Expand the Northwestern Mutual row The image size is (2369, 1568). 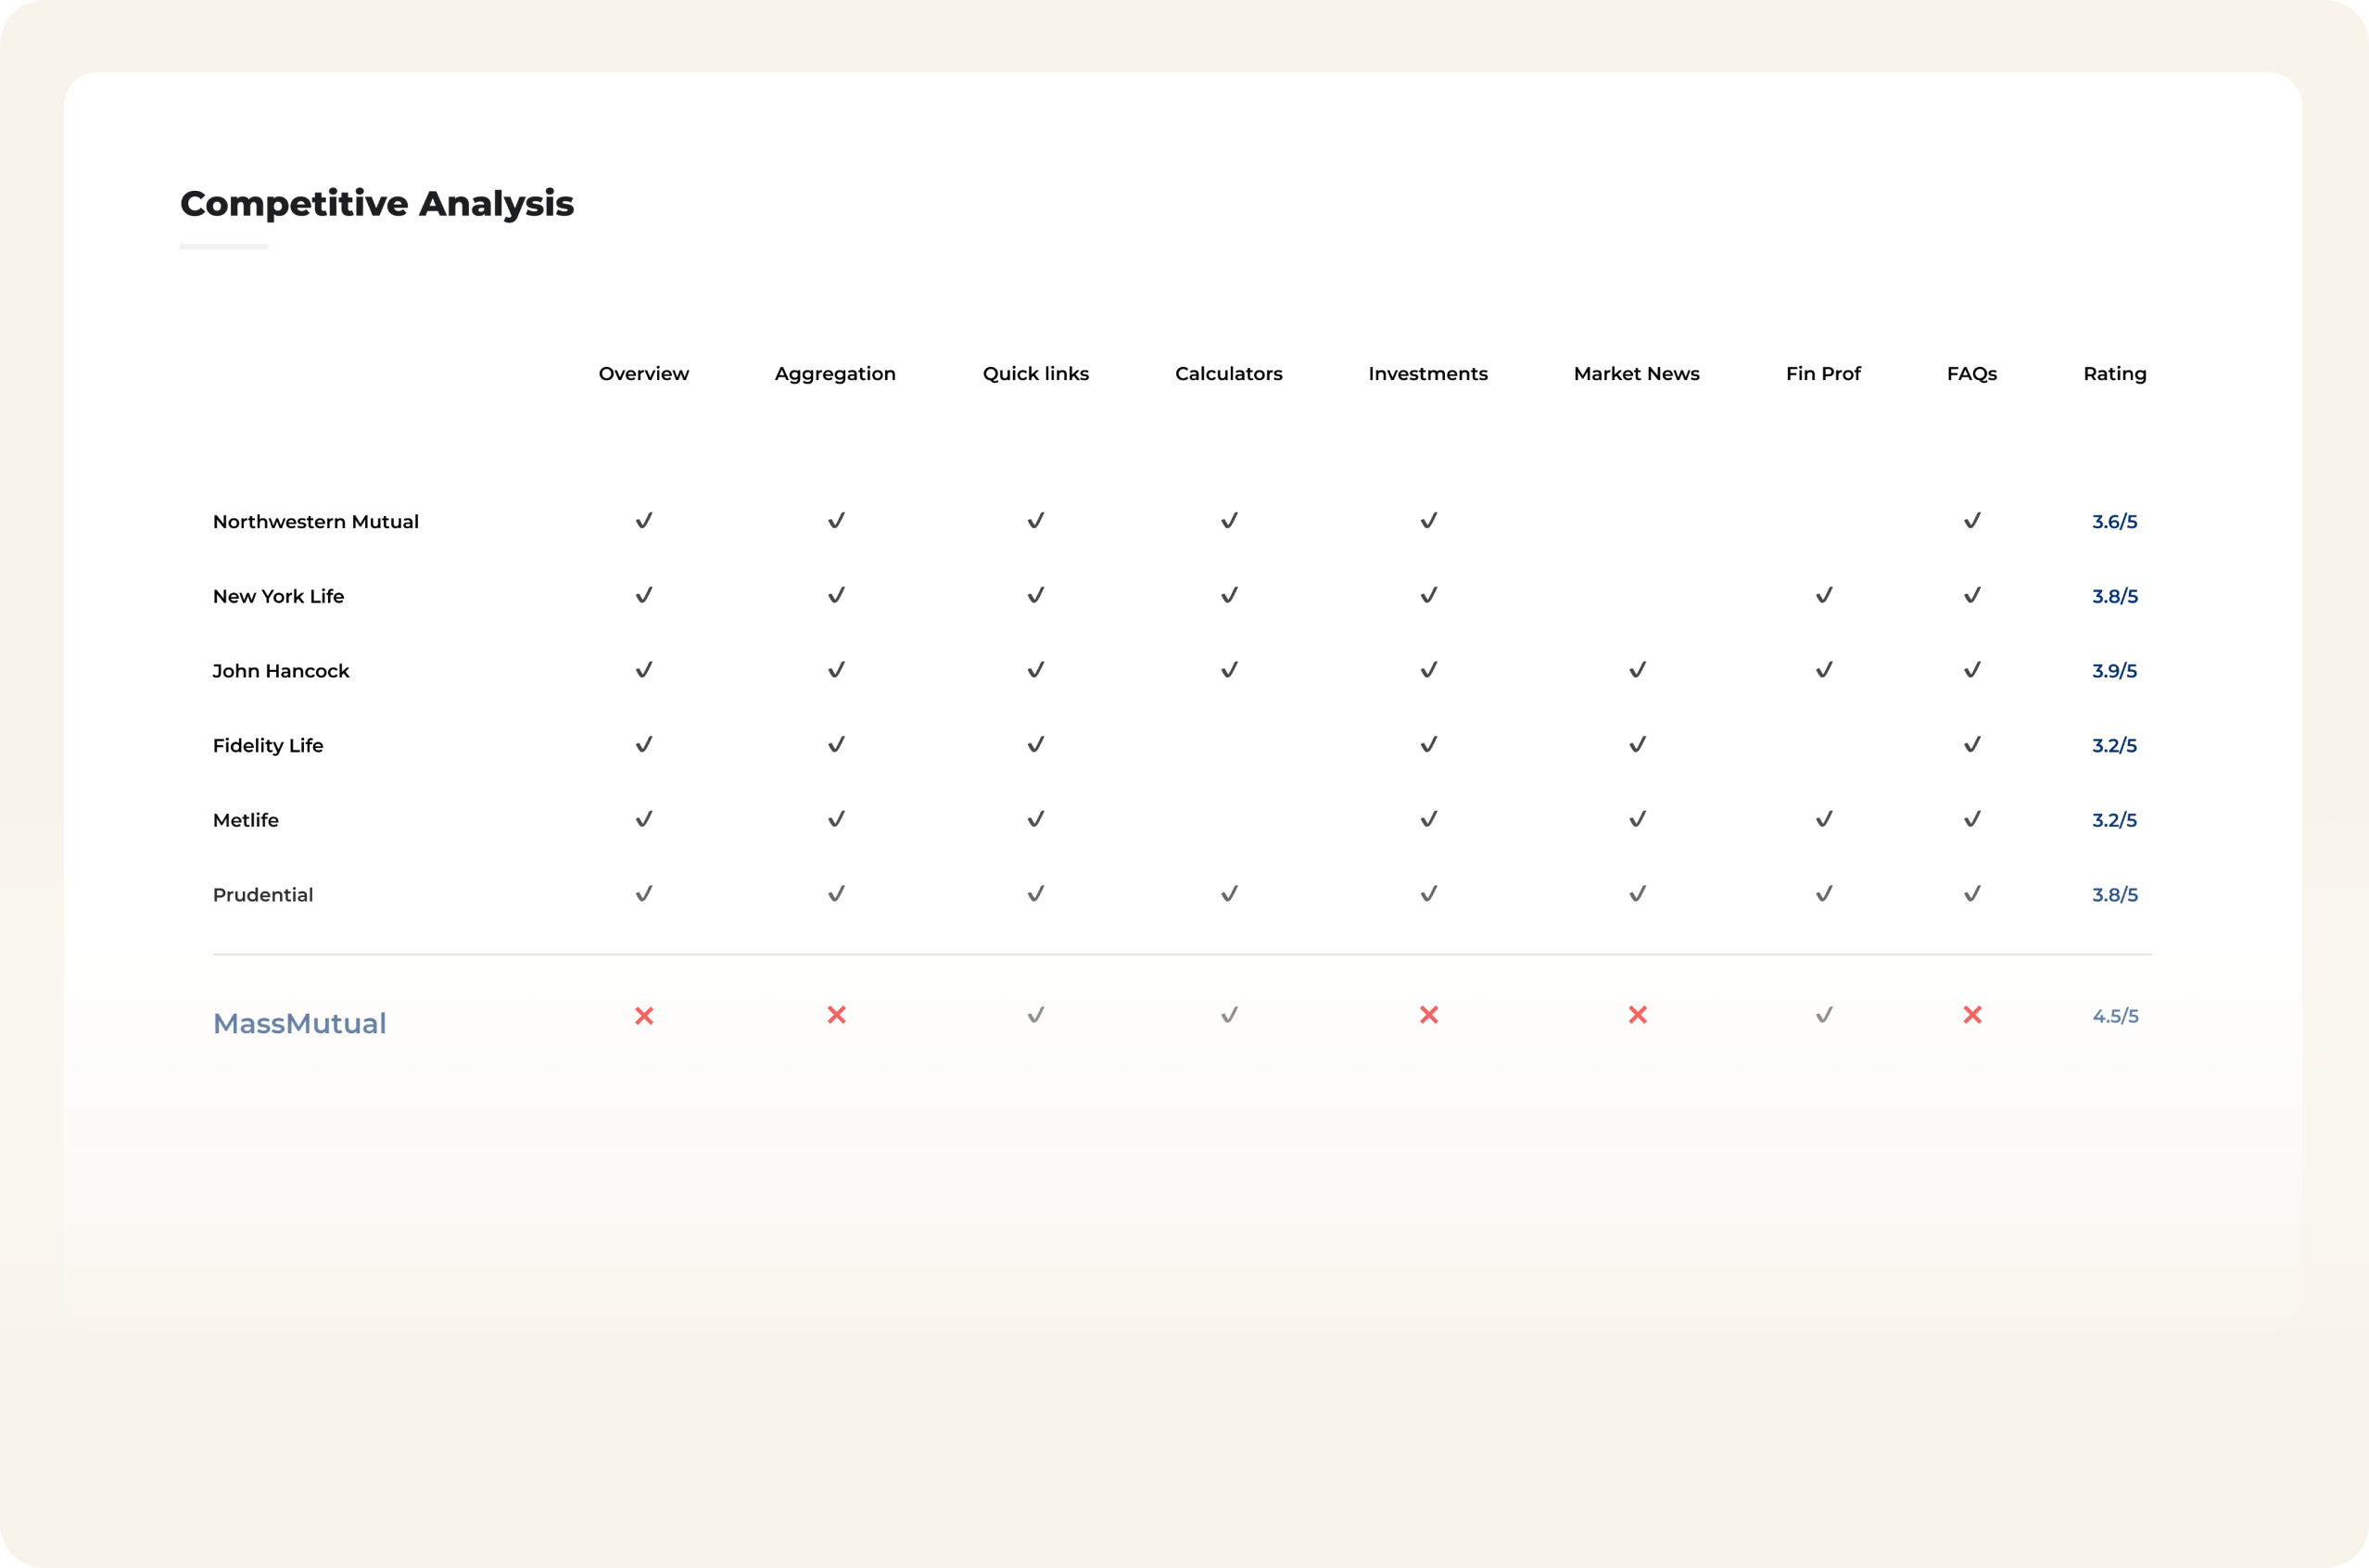click(x=315, y=521)
